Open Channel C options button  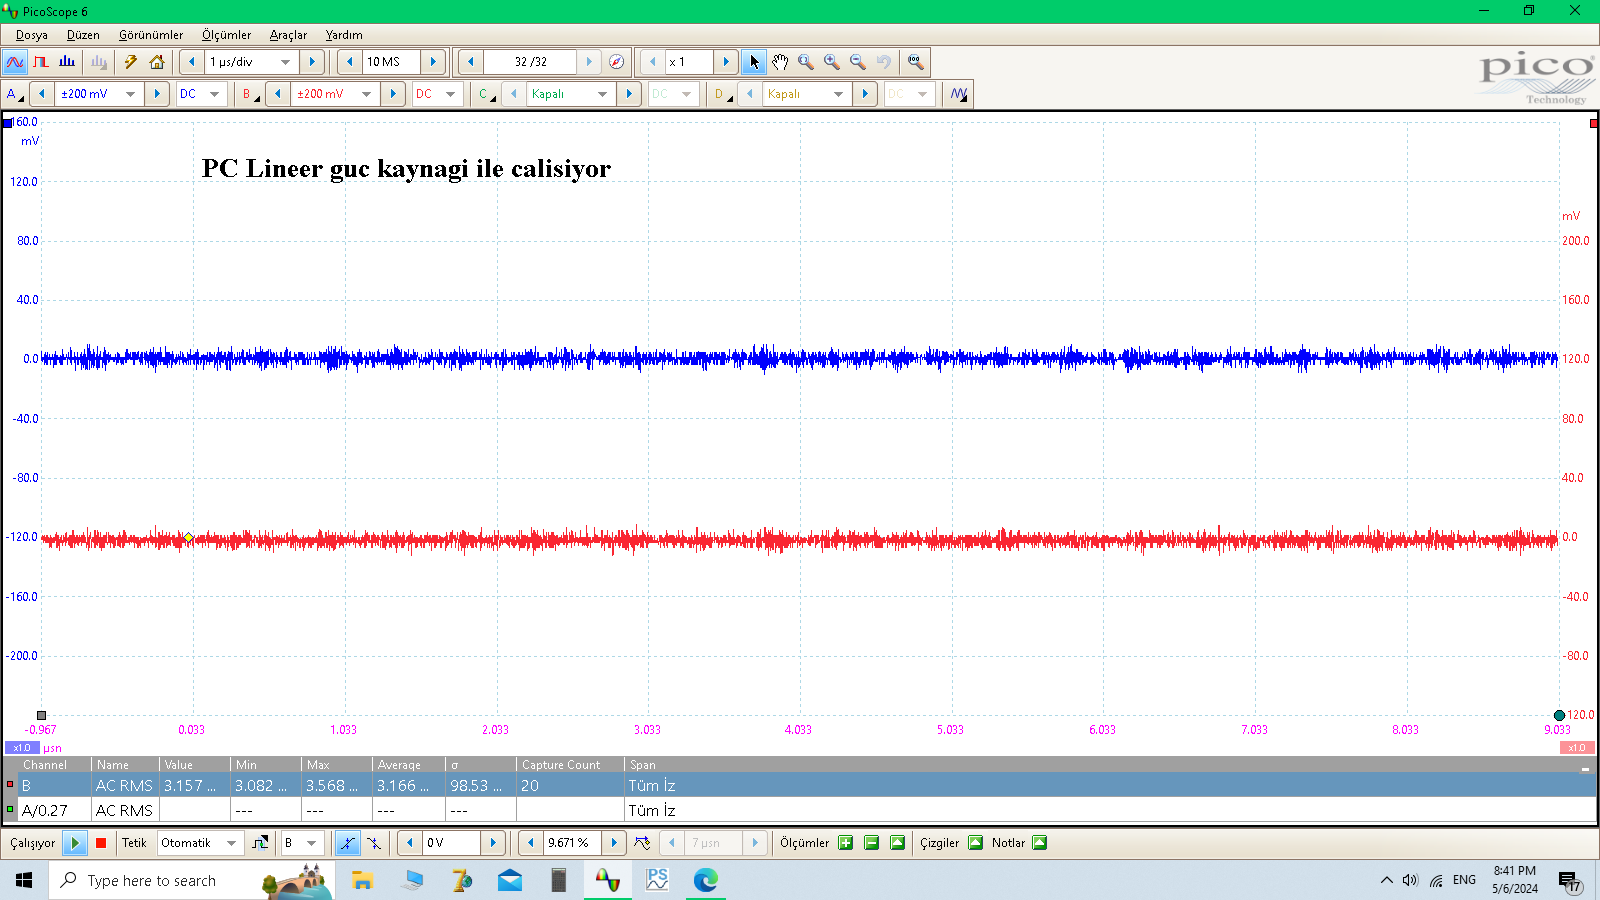tap(485, 94)
